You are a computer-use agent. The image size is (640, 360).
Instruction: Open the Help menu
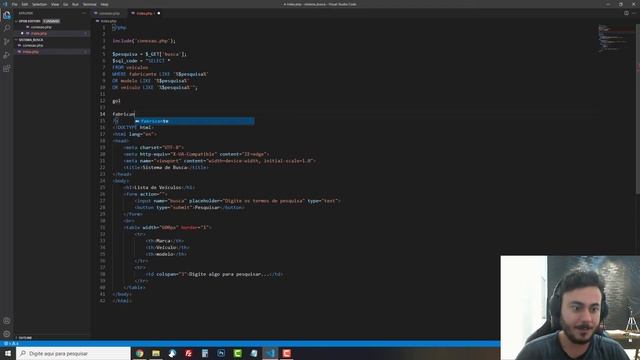pos(104,4)
